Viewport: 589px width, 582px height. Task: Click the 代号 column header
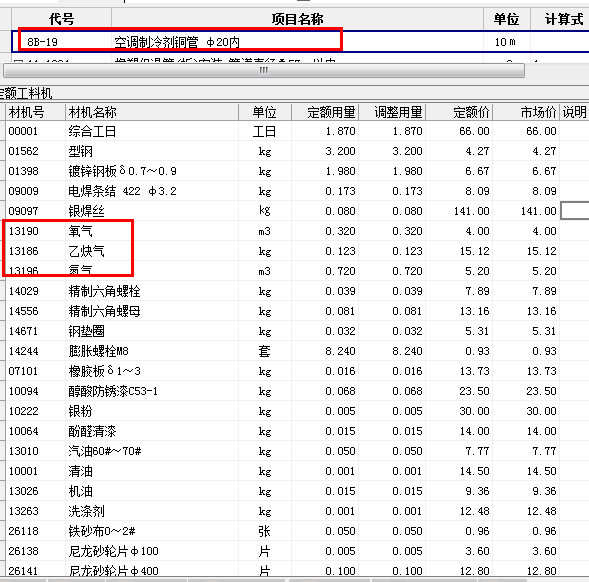pos(62,19)
